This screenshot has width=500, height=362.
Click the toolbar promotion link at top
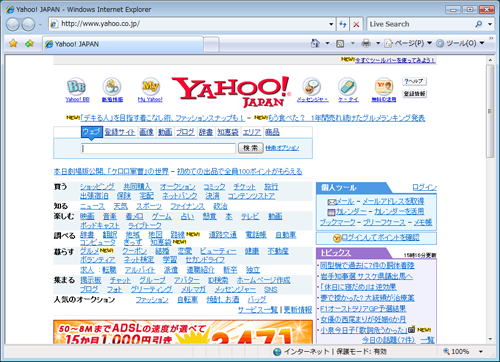395,60
